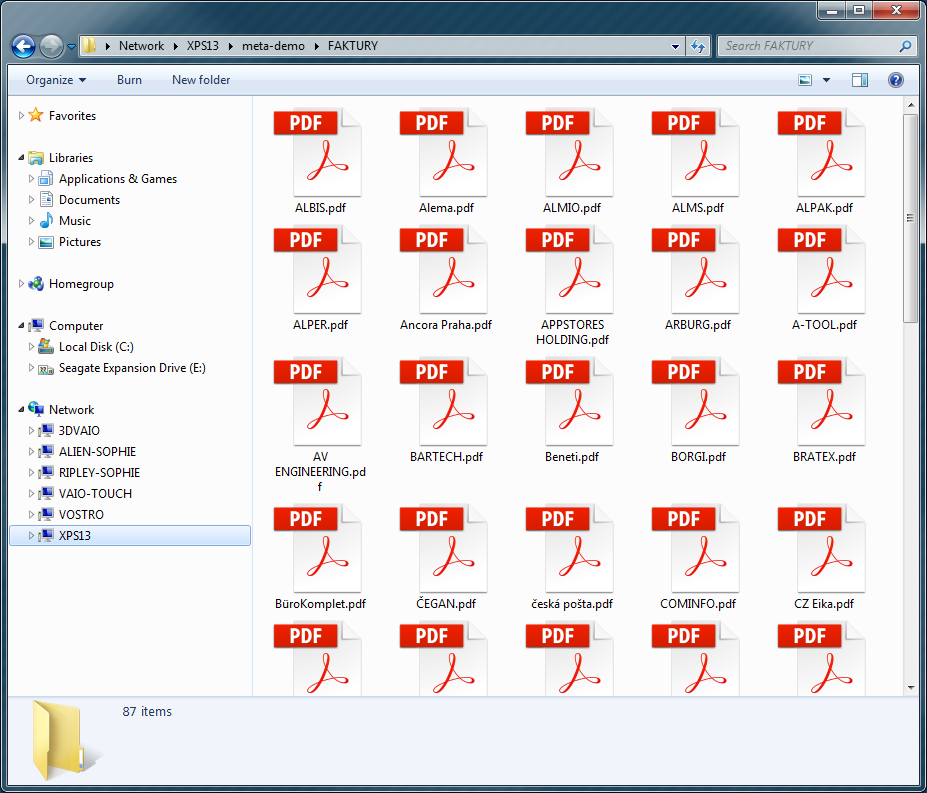The width and height of the screenshot is (927, 793).
Task: Open the More view options dropdown arrow
Action: click(826, 80)
